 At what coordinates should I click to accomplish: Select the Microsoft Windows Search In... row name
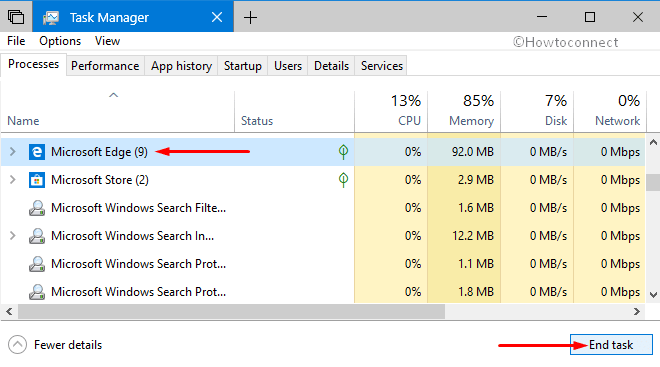click(133, 236)
